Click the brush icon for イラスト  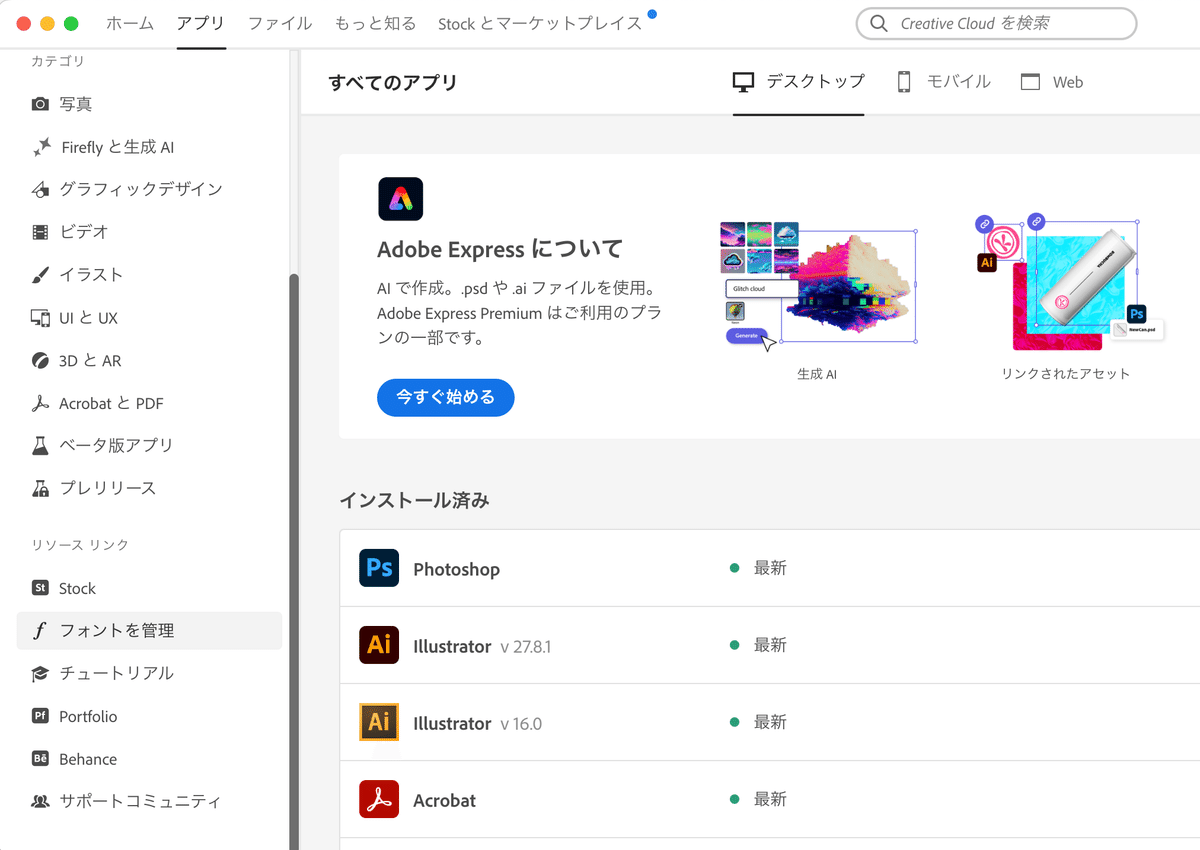[40, 275]
